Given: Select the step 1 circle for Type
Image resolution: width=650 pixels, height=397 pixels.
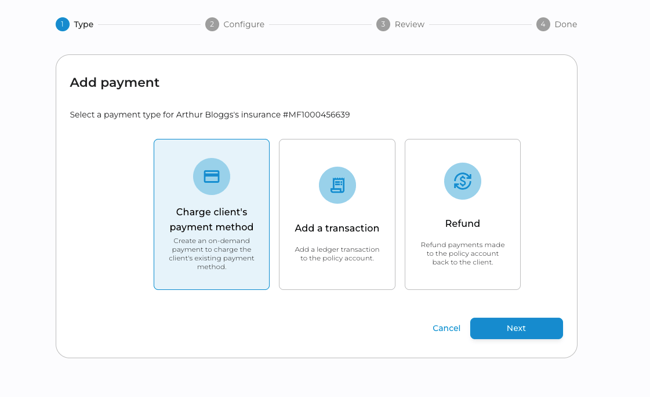Looking at the screenshot, I should coord(62,24).
